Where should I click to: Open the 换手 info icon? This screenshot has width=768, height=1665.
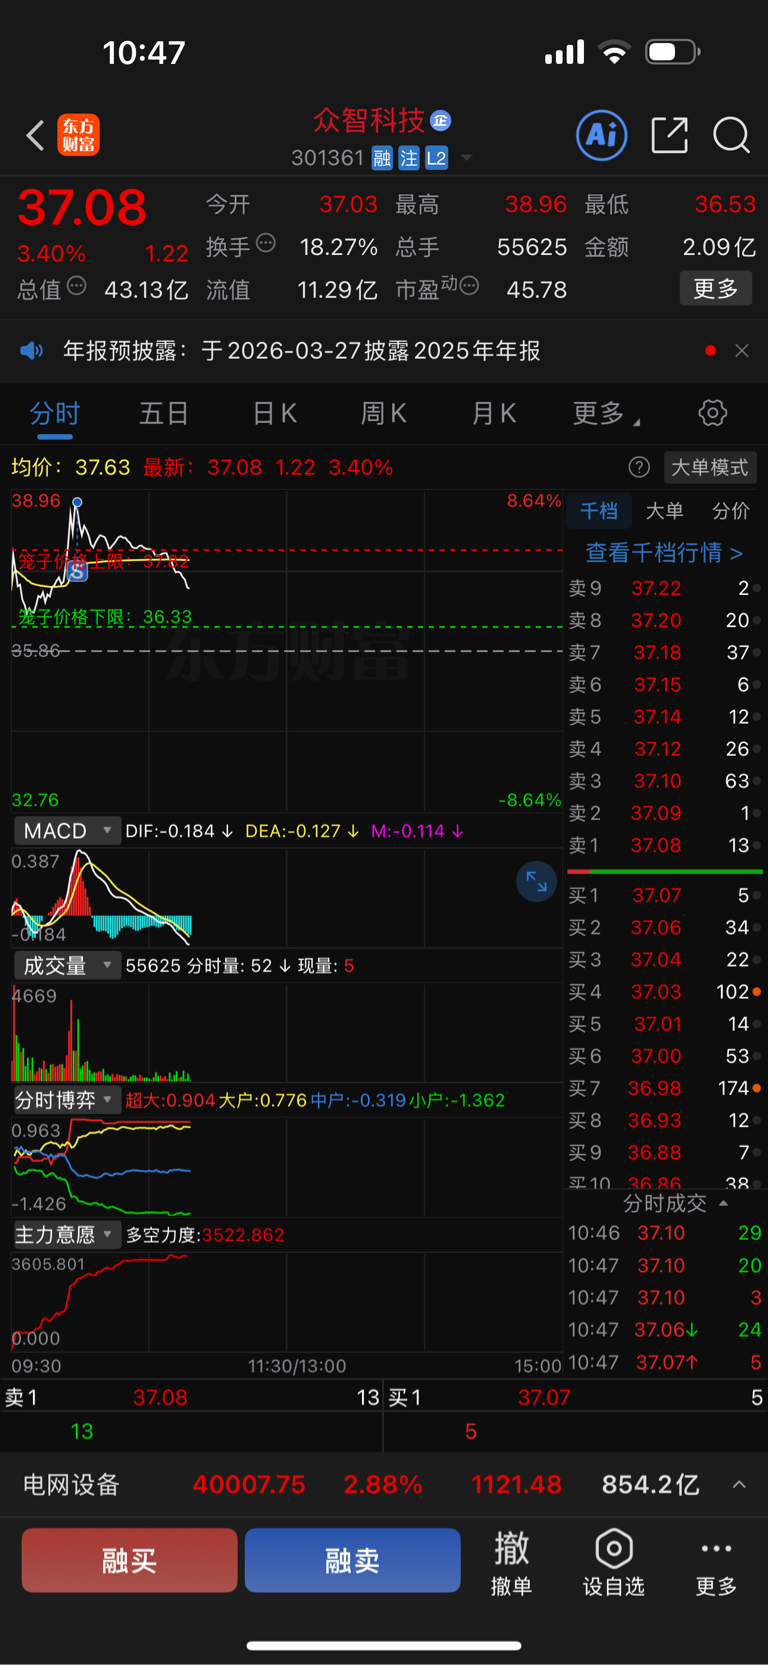pos(266,242)
